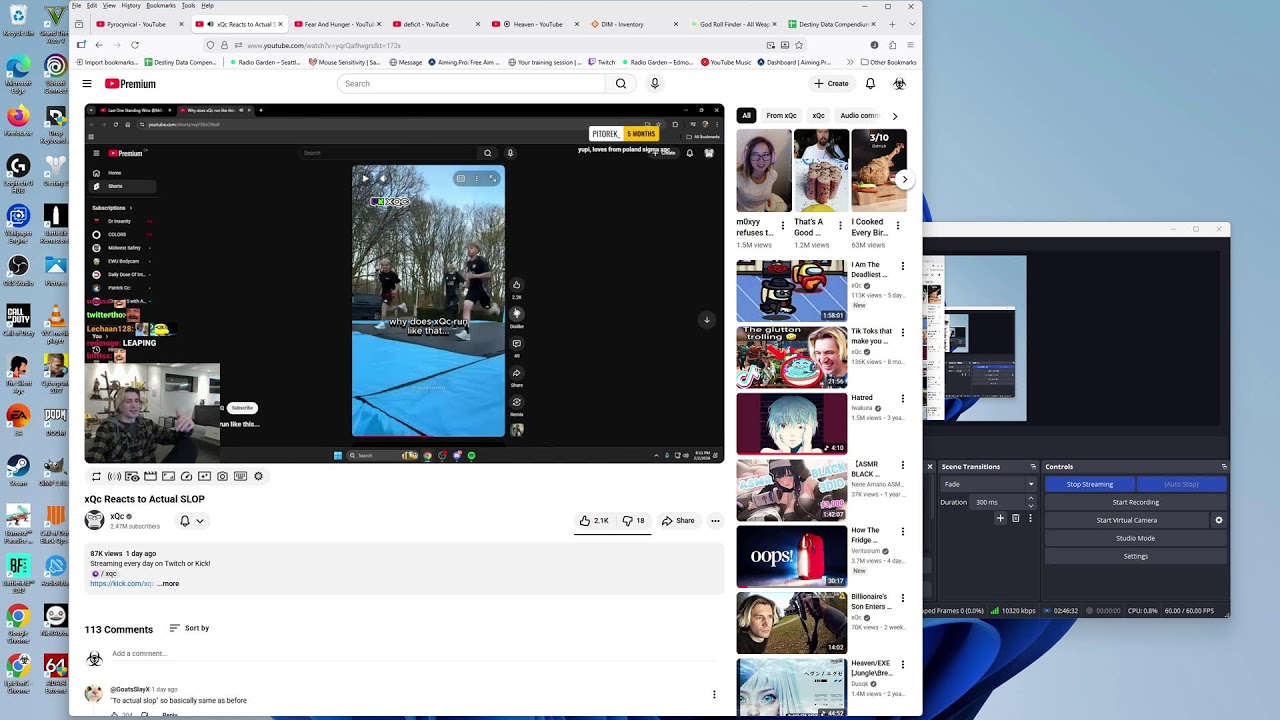Open Steam from the desktop
This screenshot has height=720, width=1280.
tap(18, 467)
